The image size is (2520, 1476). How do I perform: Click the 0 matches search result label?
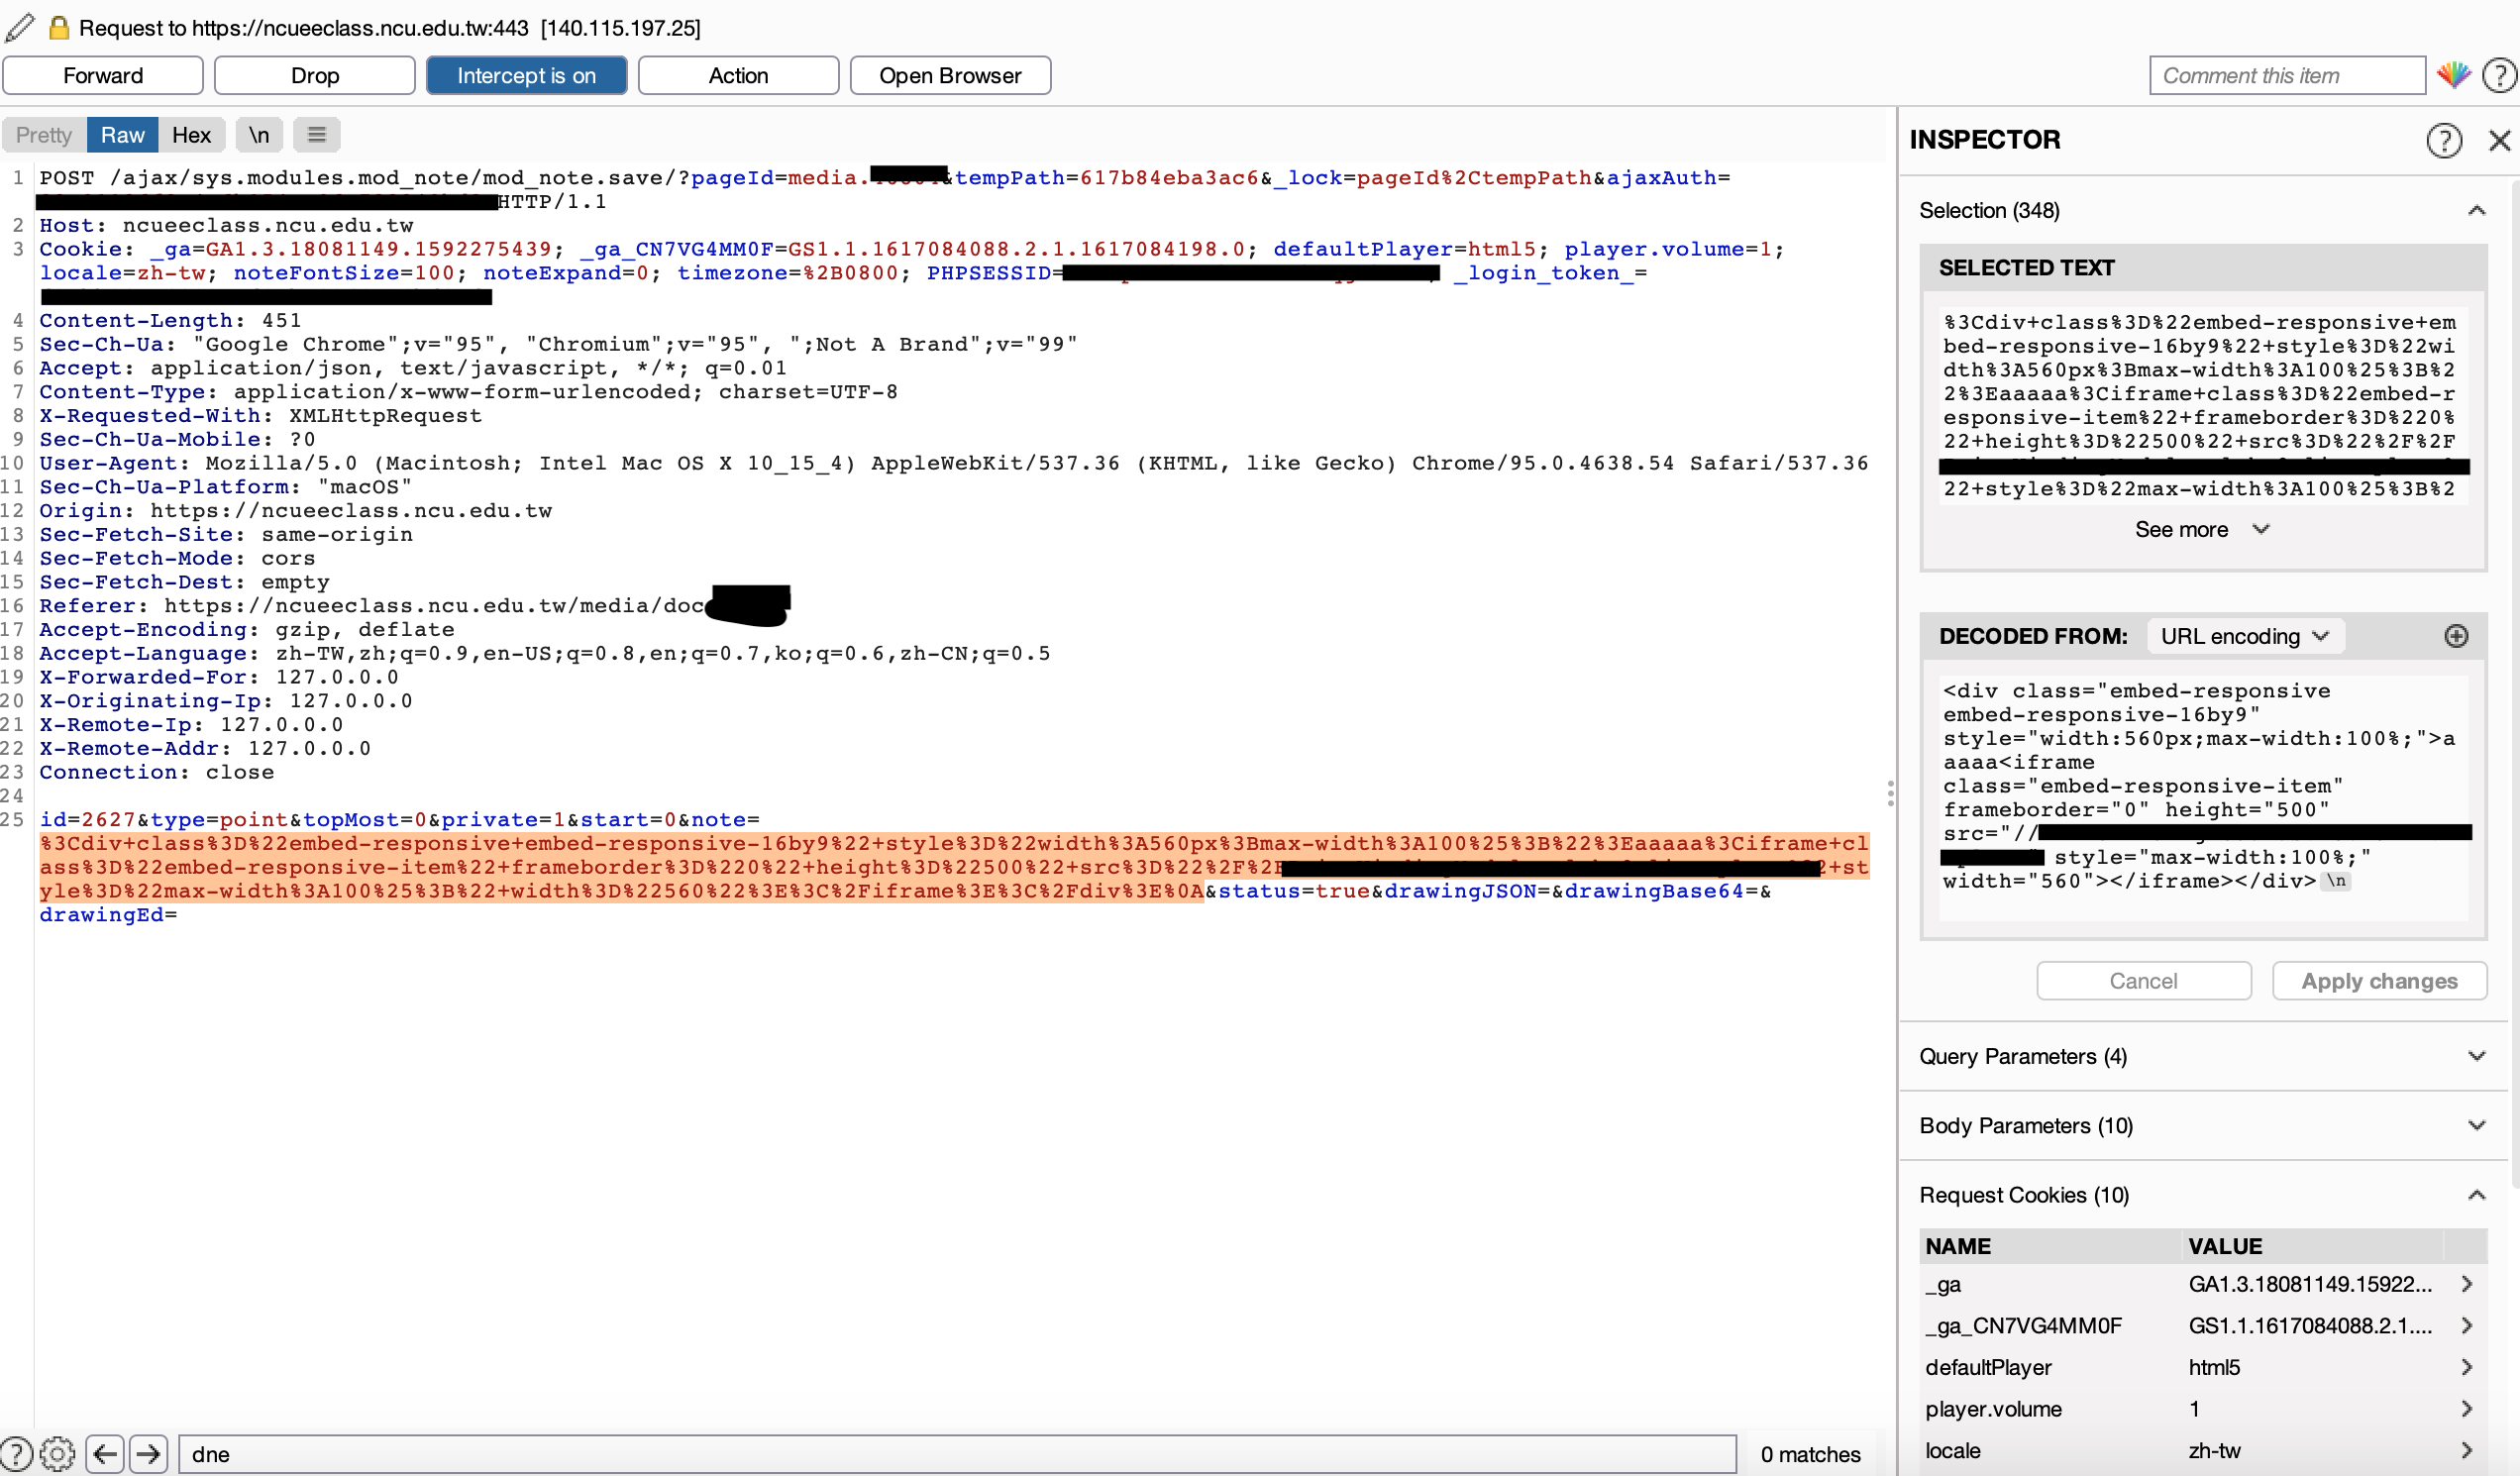click(1810, 1454)
